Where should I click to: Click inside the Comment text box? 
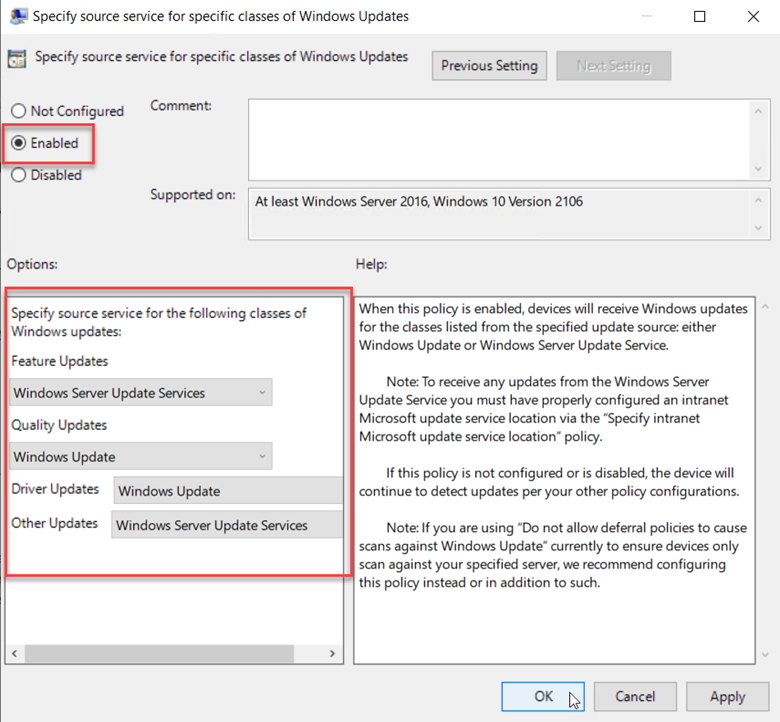tap(499, 140)
